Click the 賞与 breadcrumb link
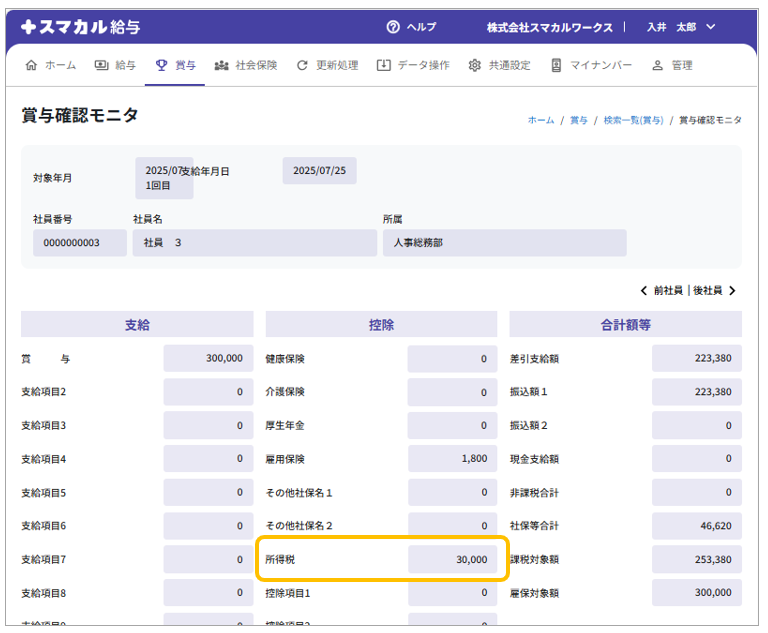This screenshot has height=633, width=768. pos(579,120)
